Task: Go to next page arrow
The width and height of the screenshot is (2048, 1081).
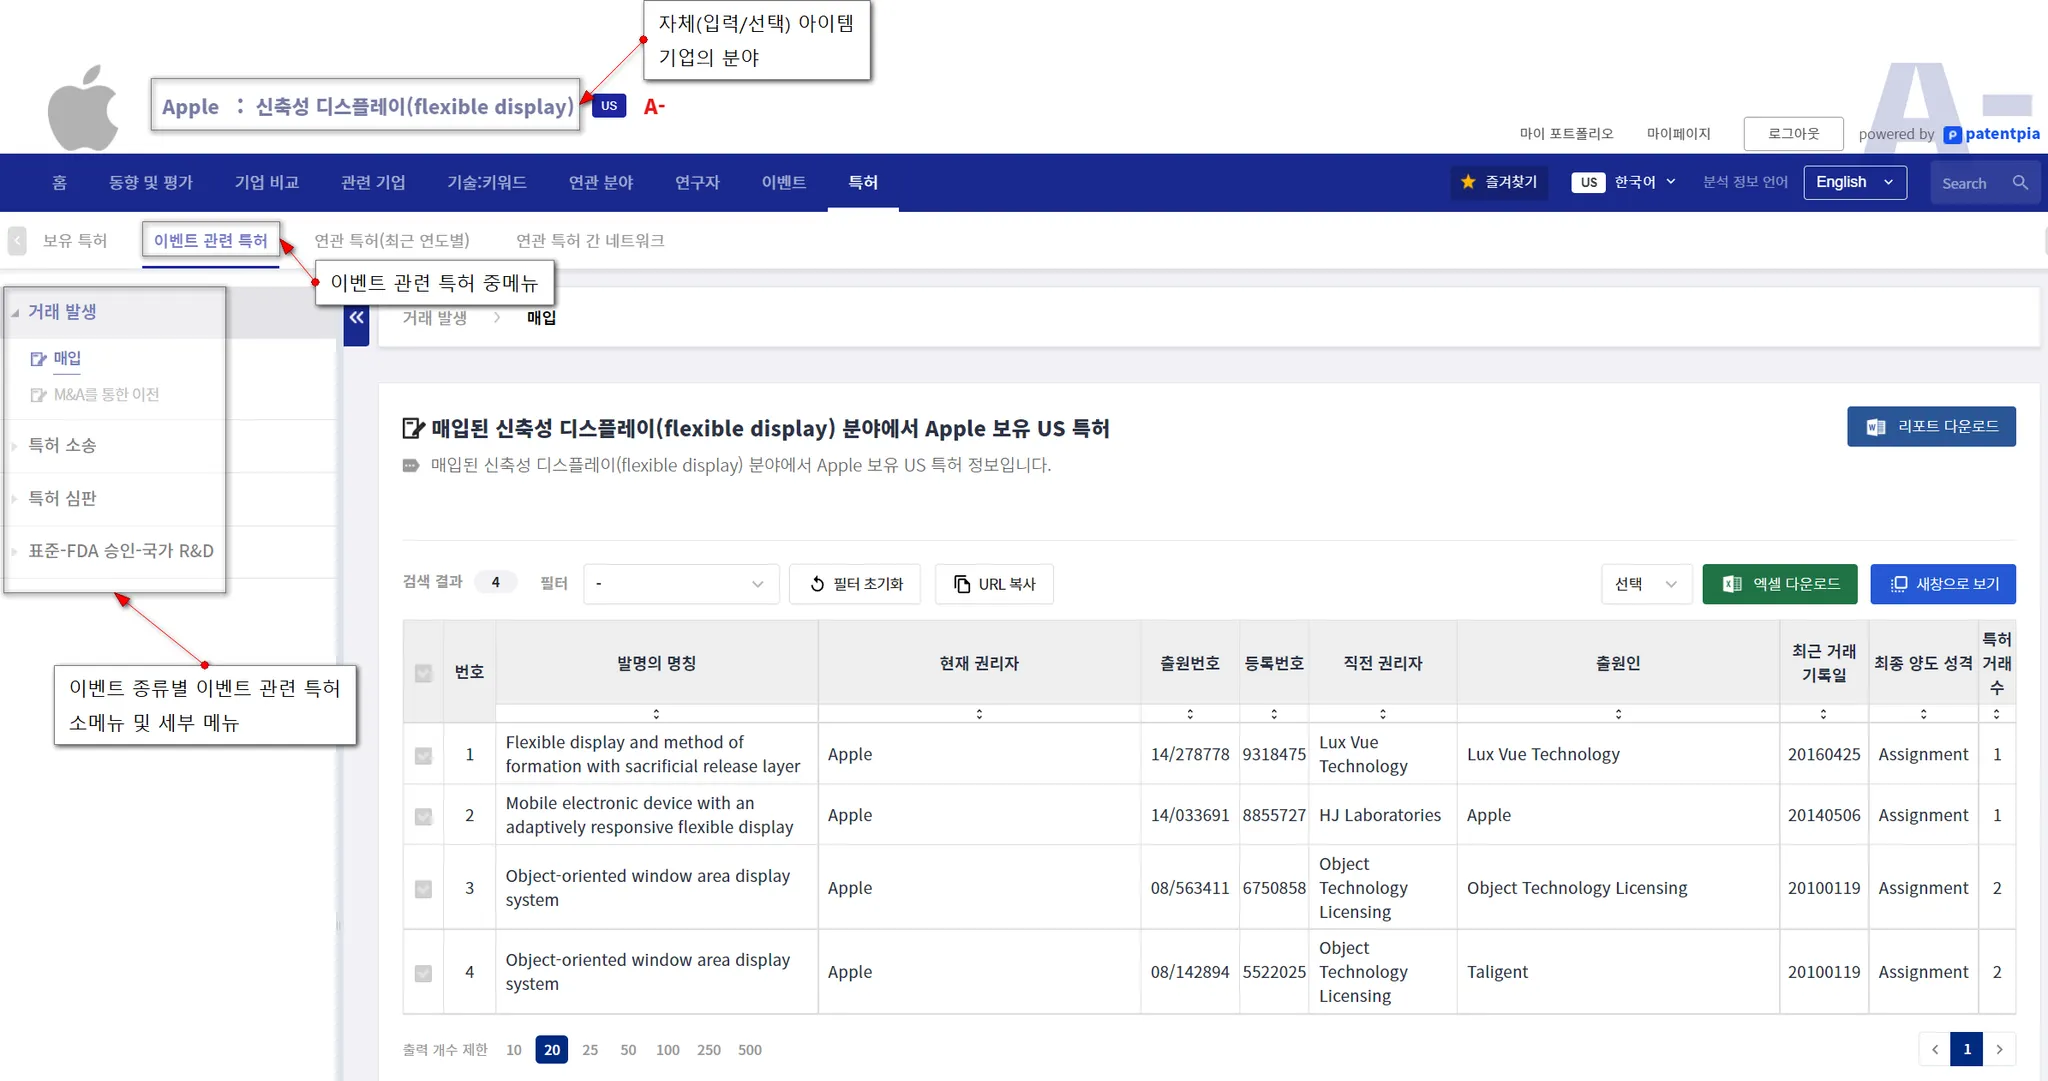Action: 1999,1049
